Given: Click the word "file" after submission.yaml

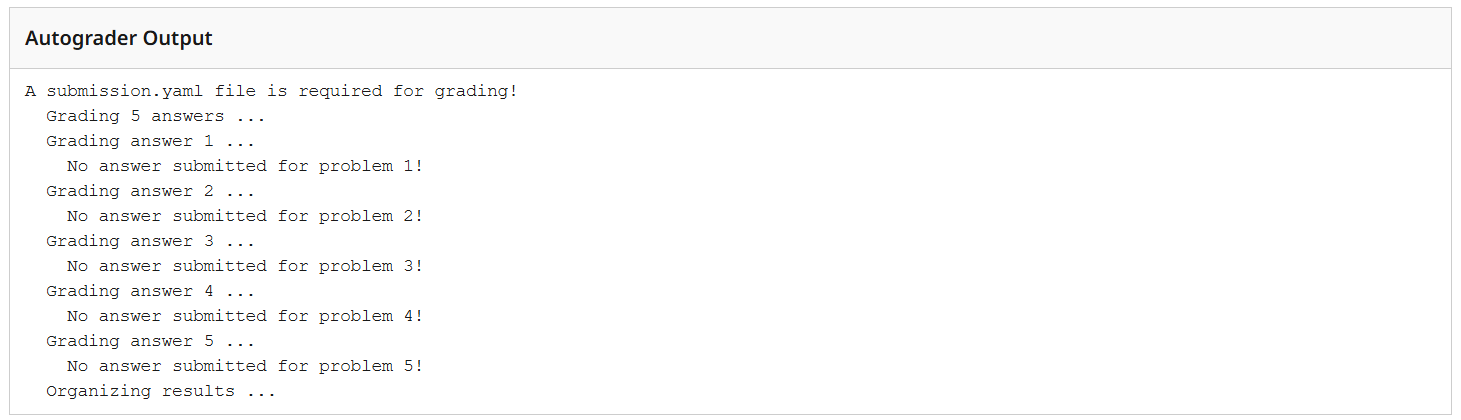Looking at the screenshot, I should point(235,91).
